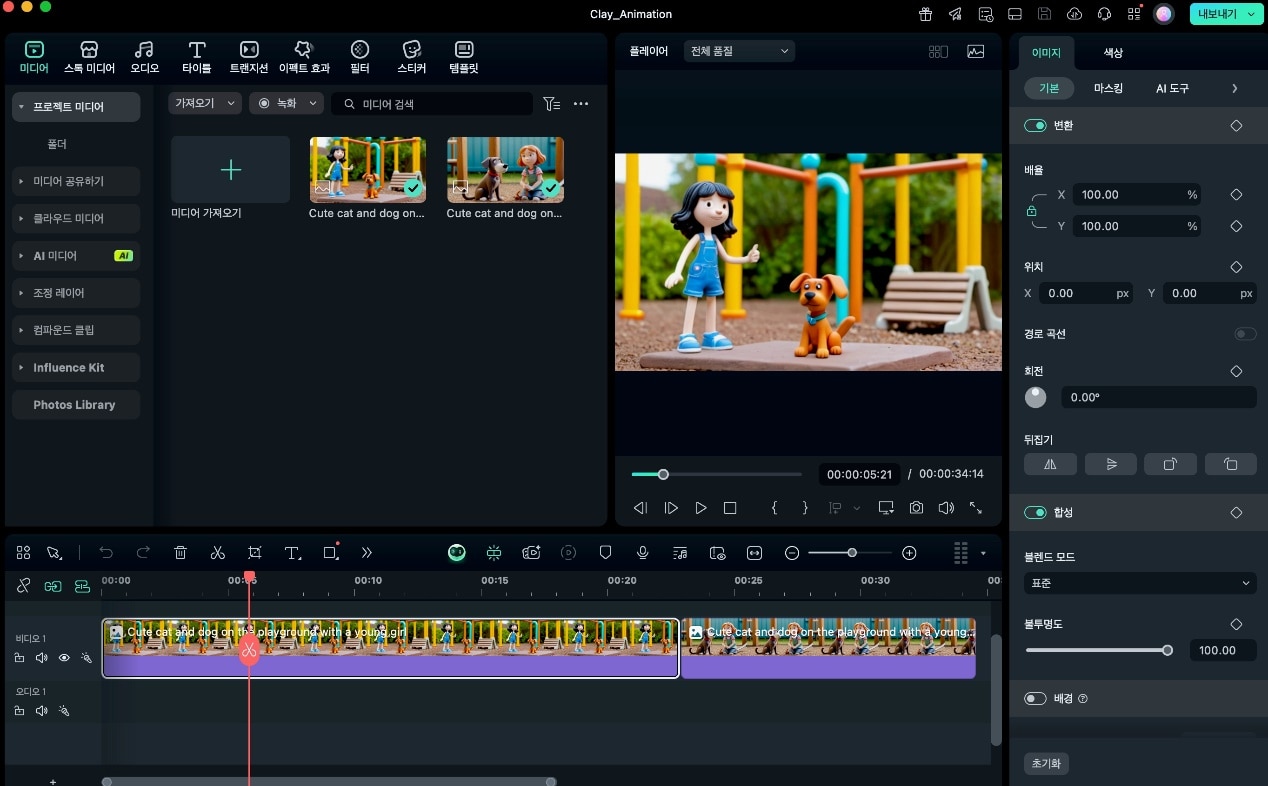The image size is (1268, 786).
Task: Mute the 오디오 1 track
Action: coord(42,711)
